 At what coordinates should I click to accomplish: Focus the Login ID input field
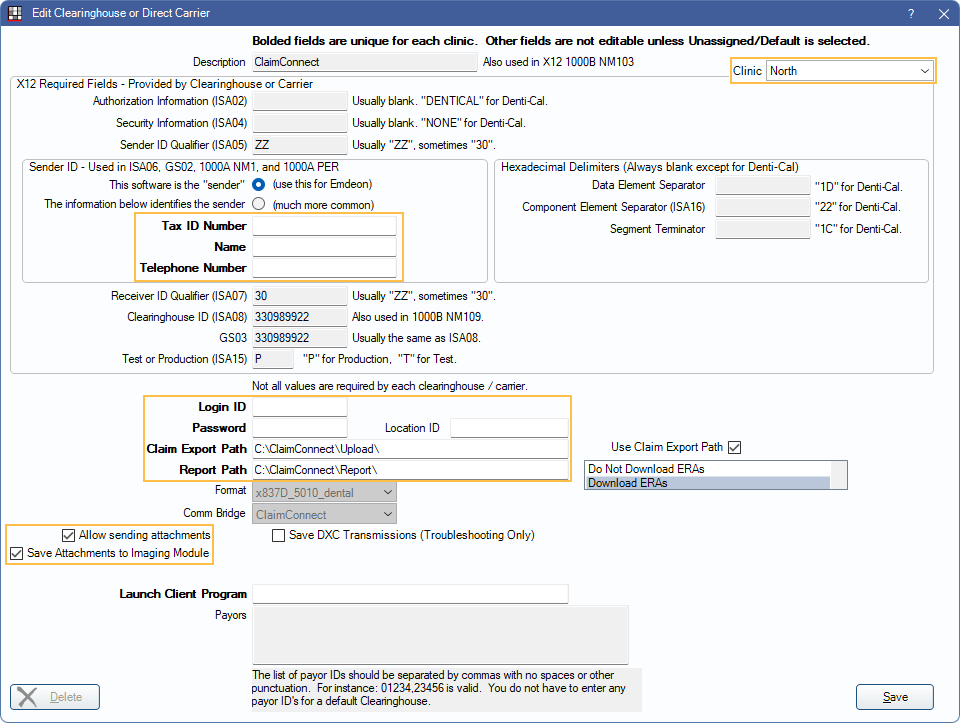click(299, 407)
